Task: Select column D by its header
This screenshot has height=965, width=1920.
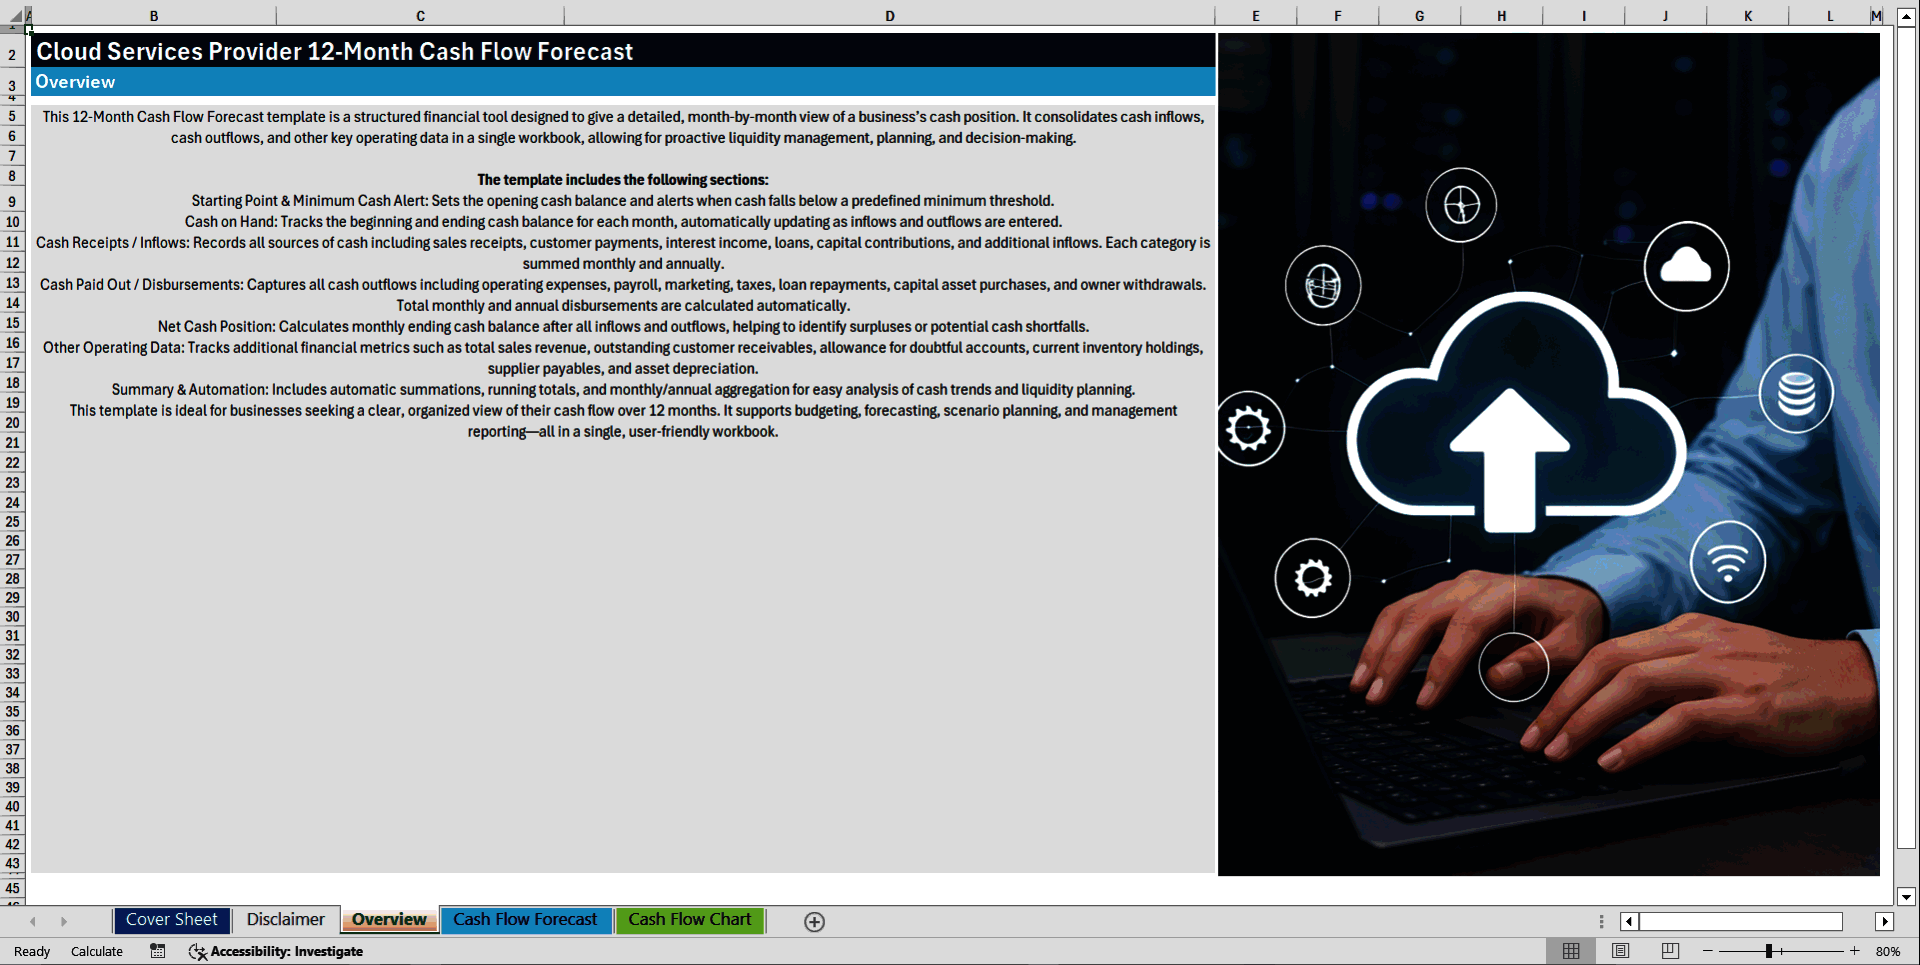Action: coord(889,15)
